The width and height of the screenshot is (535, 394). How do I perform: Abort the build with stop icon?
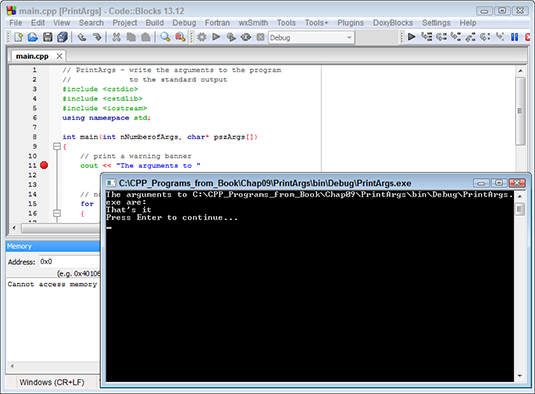260,37
